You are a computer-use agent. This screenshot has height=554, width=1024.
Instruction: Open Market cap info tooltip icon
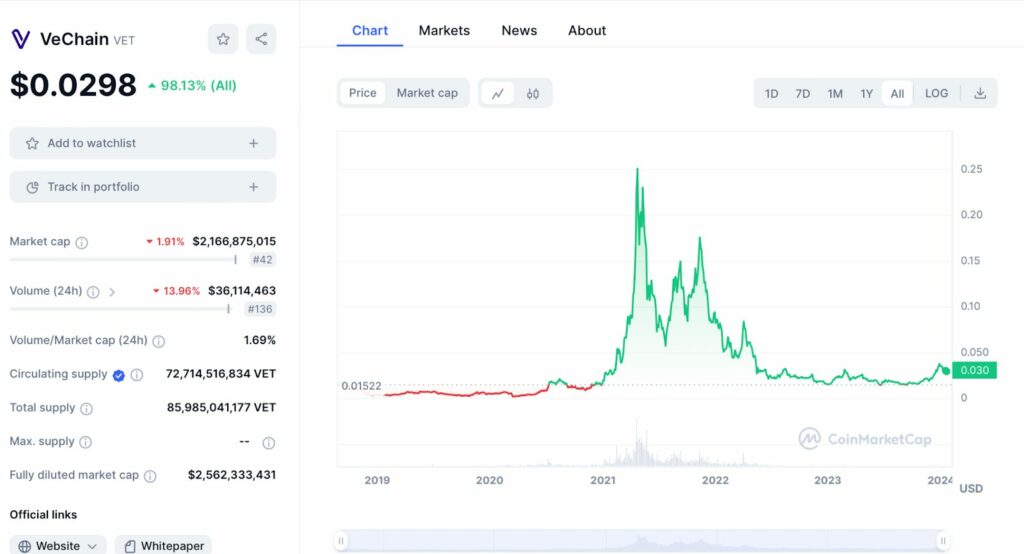(82, 242)
